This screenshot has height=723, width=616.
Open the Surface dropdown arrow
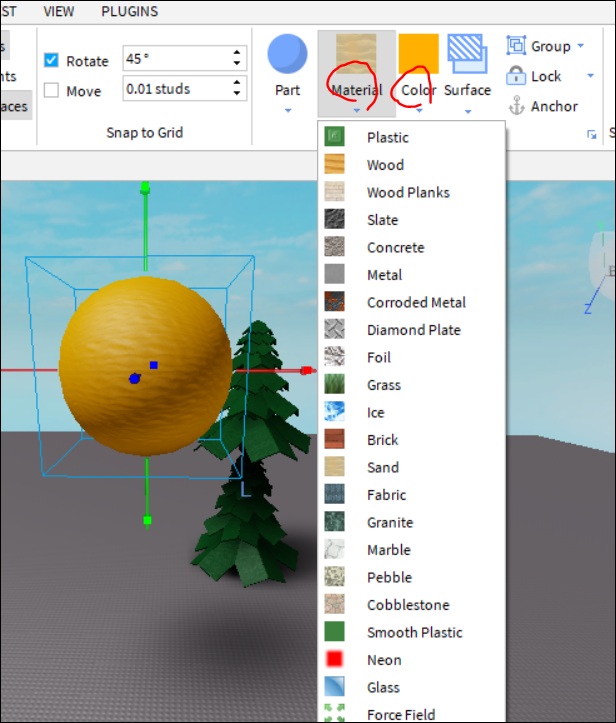point(468,112)
